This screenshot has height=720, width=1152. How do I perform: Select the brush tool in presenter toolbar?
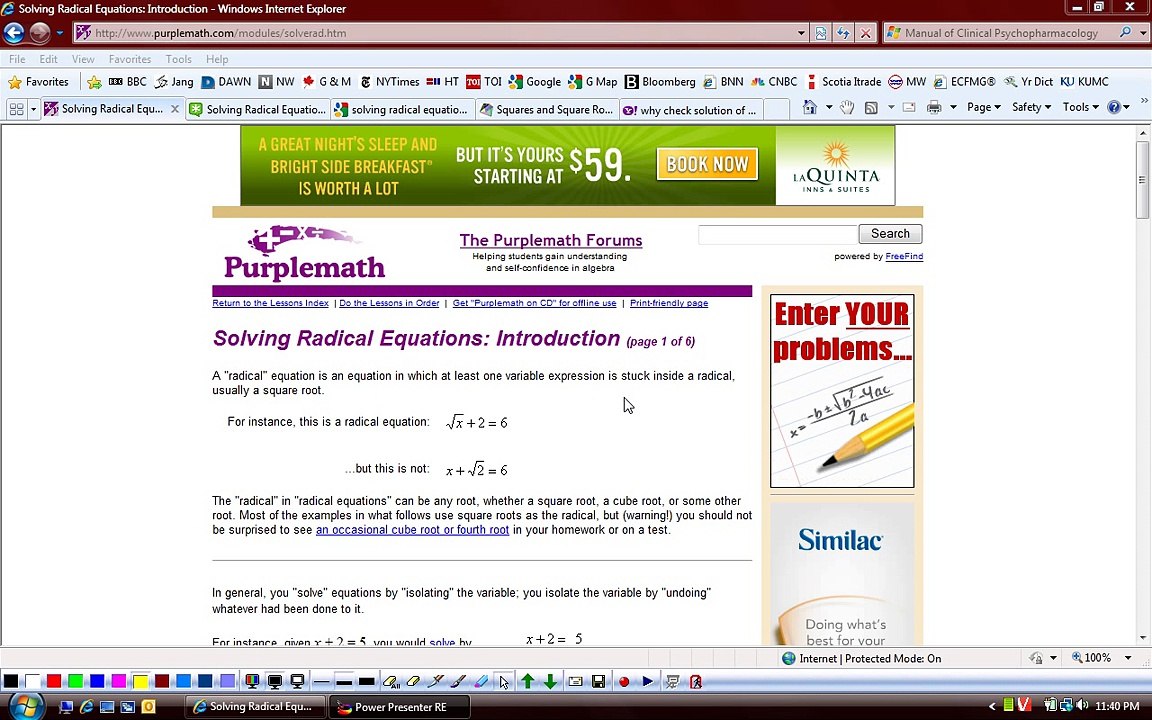click(x=458, y=682)
